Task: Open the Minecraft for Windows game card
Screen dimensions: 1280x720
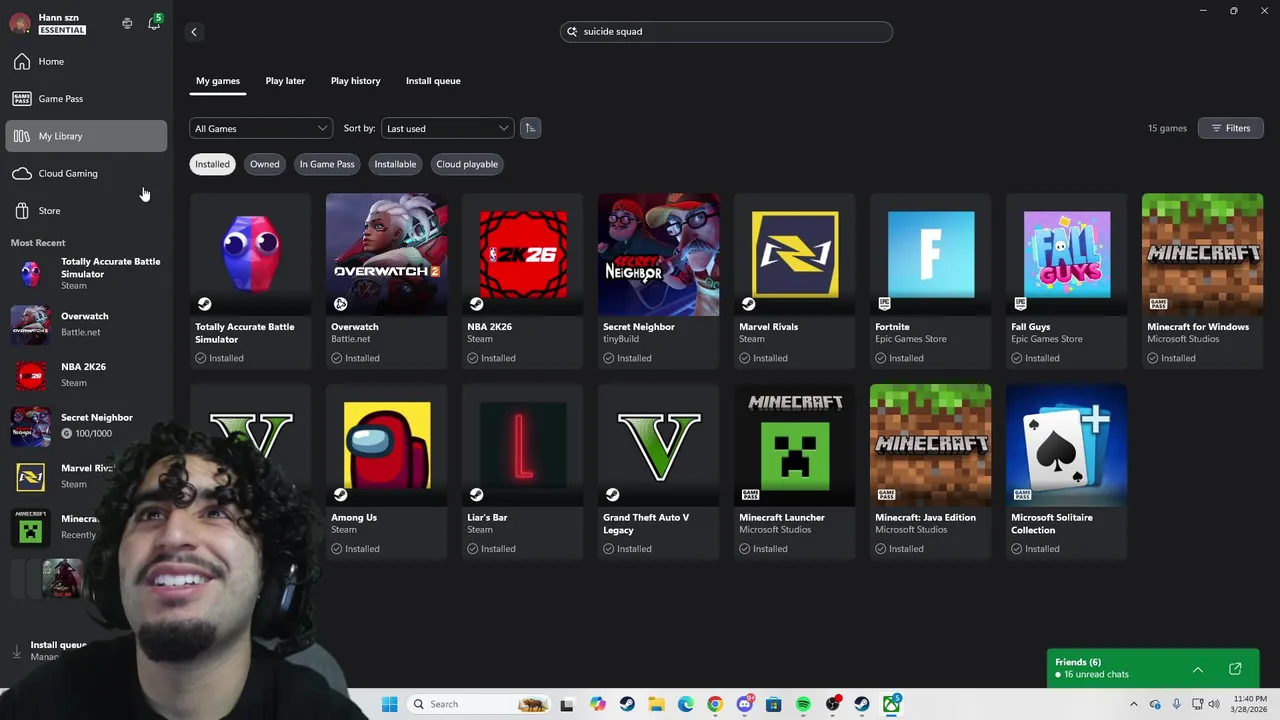Action: click(1203, 282)
